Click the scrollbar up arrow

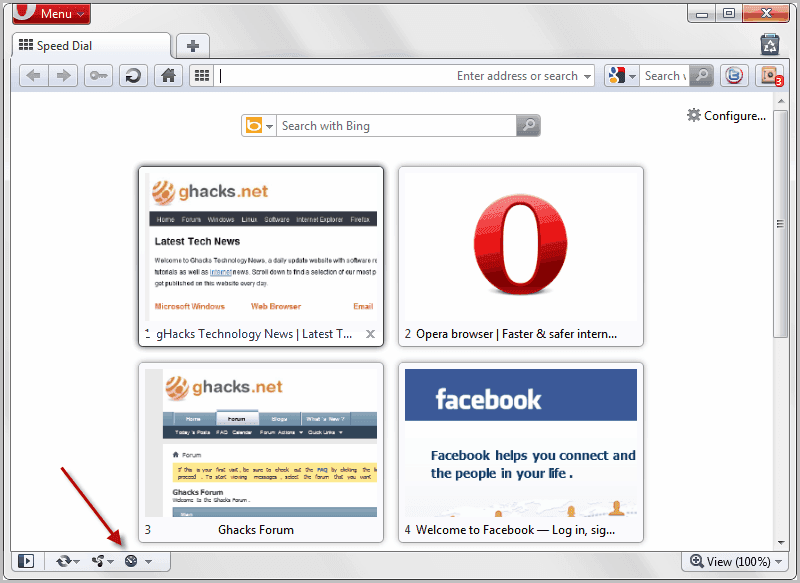(781, 101)
